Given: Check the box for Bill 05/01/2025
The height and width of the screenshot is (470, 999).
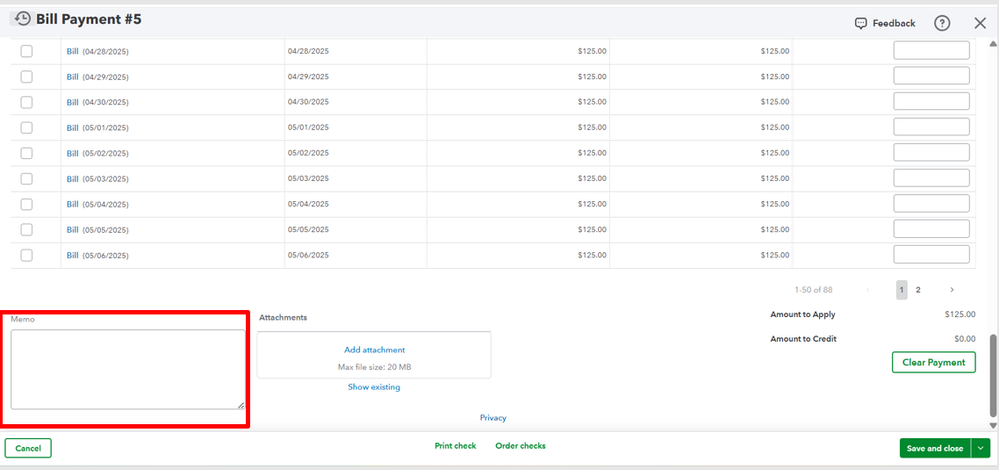Looking at the screenshot, I should 27,127.
